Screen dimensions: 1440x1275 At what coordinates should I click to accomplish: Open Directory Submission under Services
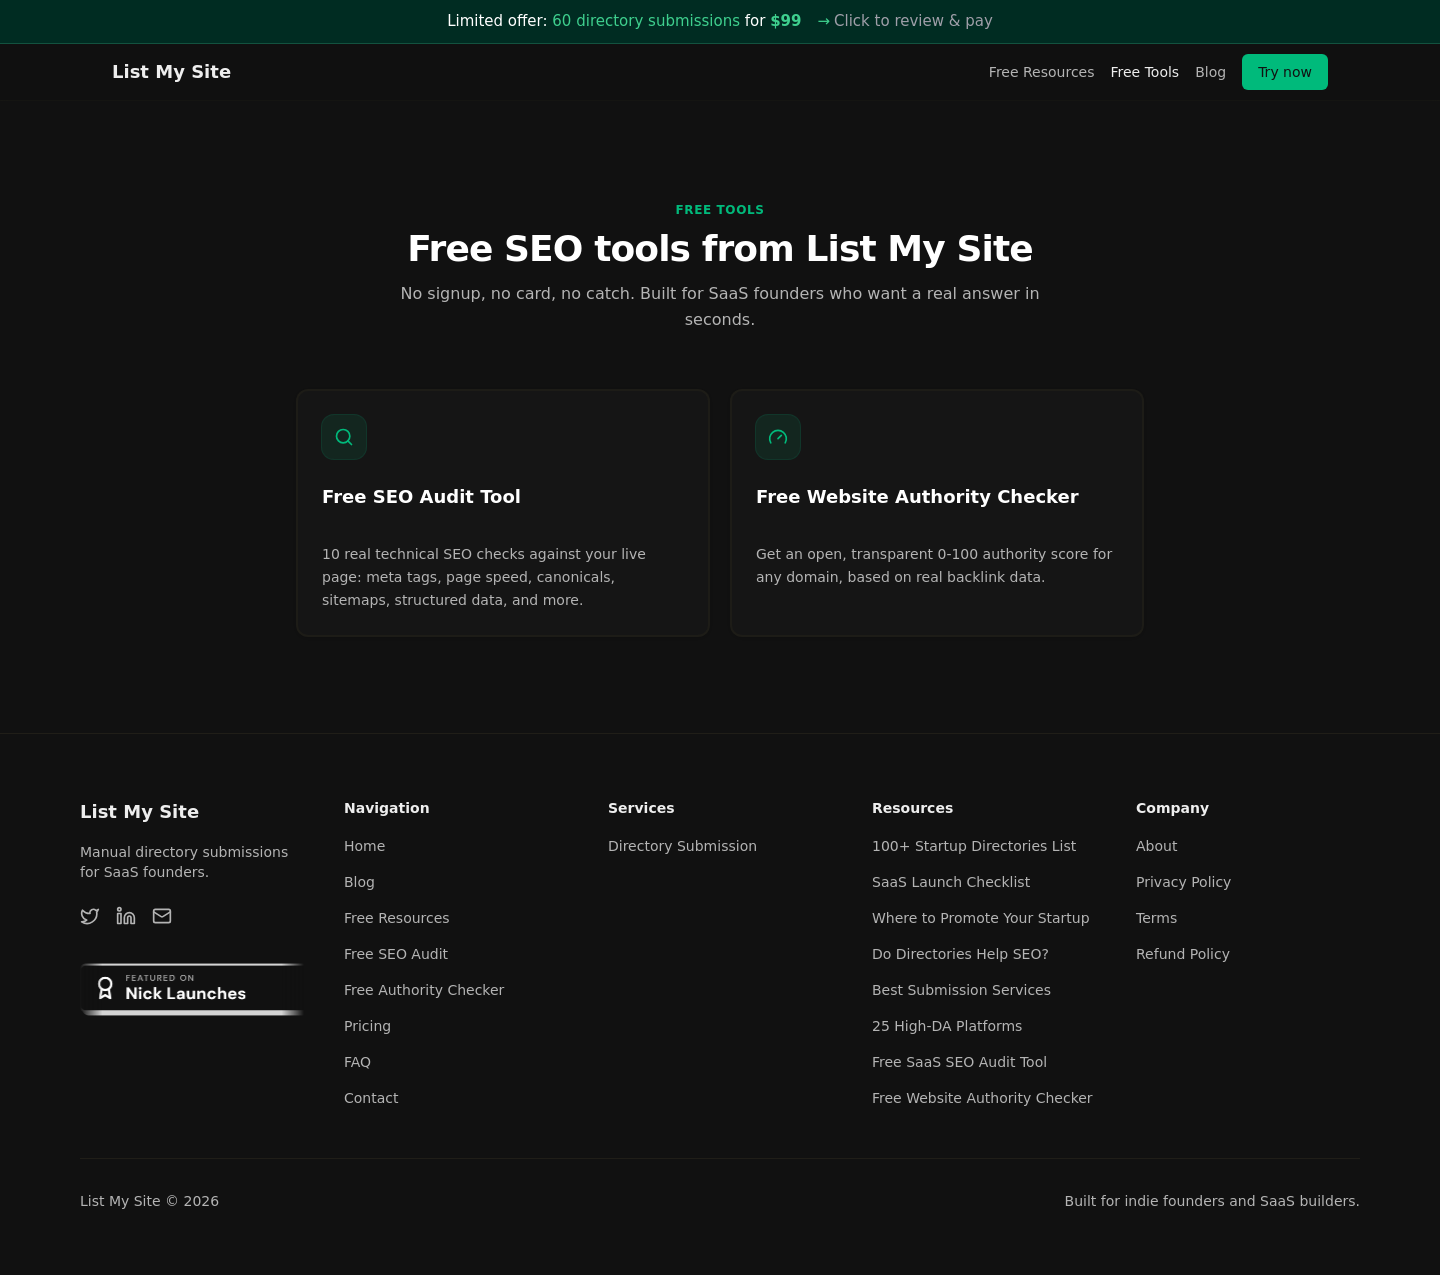click(682, 846)
